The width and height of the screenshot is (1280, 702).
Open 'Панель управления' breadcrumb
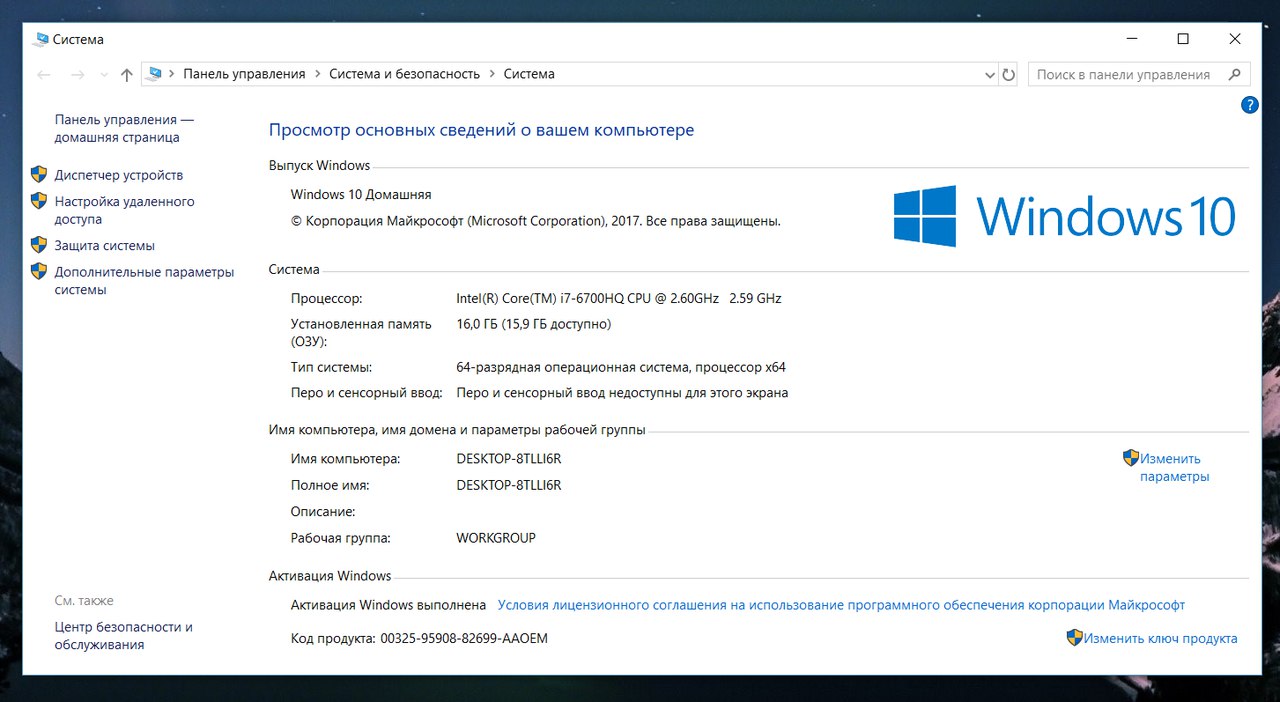tap(244, 74)
